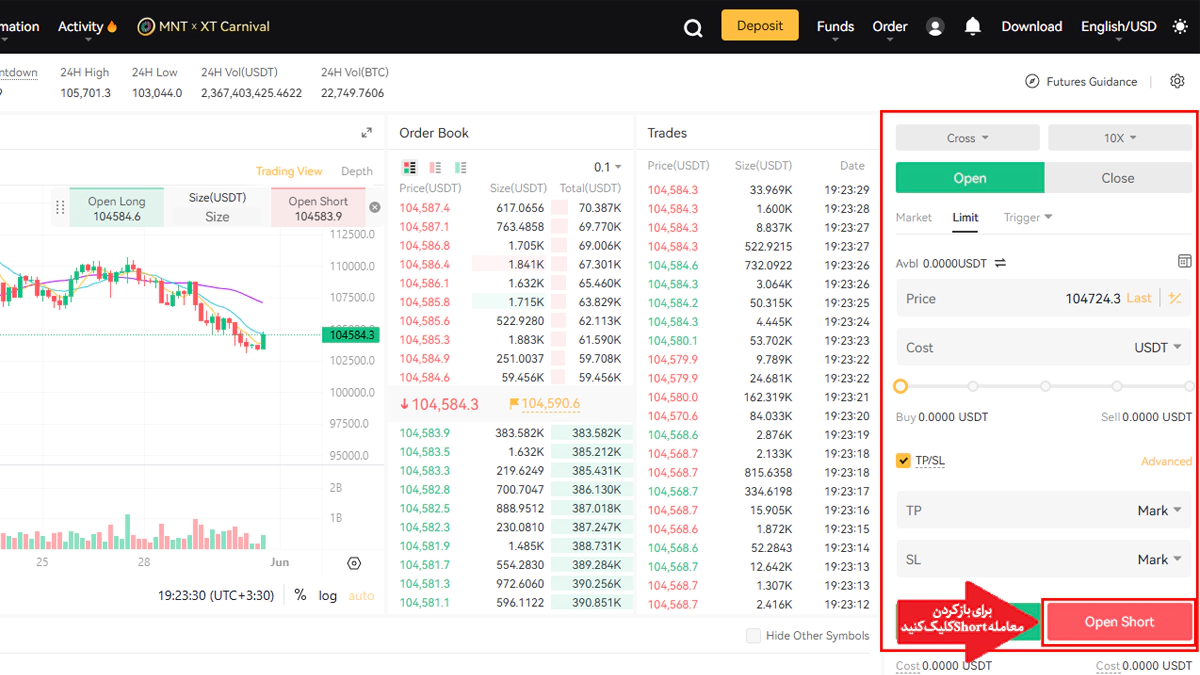Open the chart settings hexagon icon

[x=354, y=564]
